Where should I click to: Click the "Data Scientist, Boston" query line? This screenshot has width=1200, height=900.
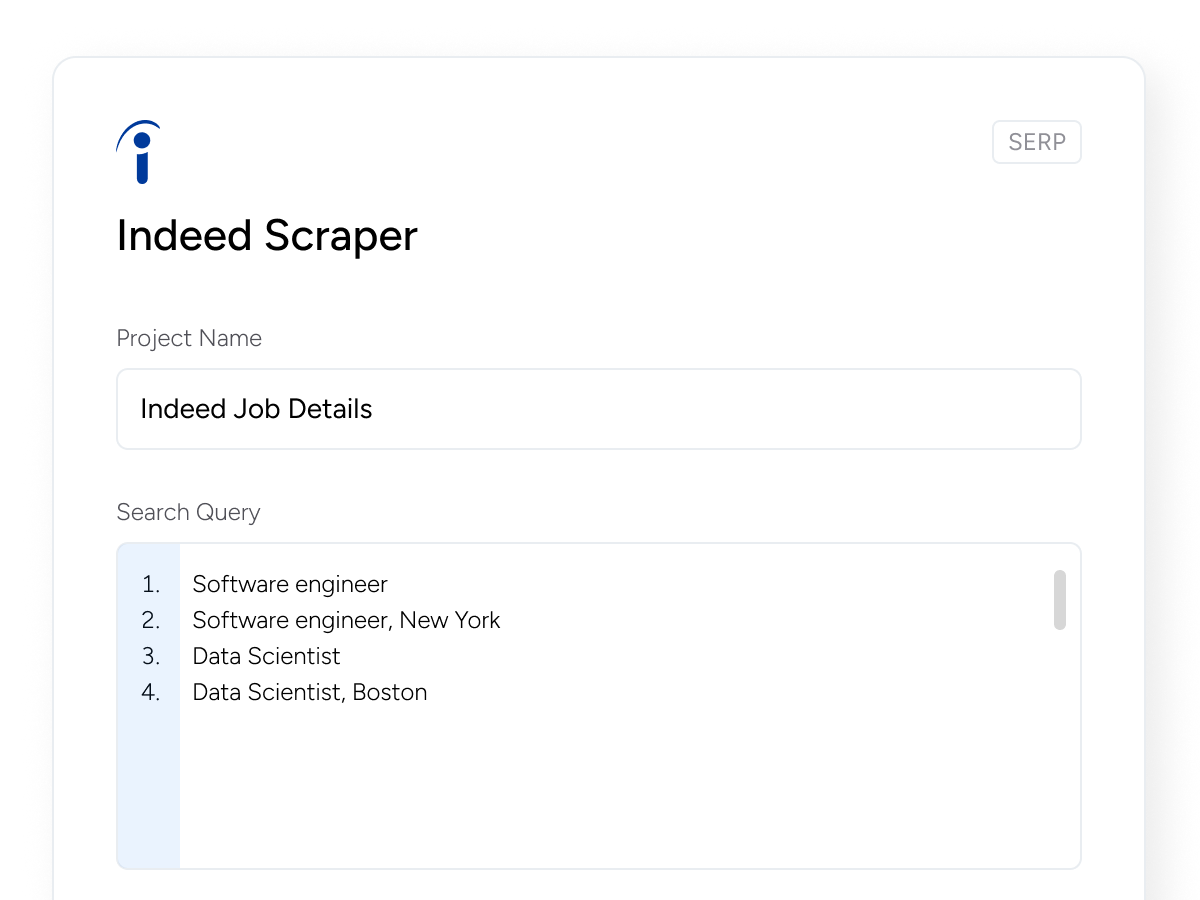(310, 692)
